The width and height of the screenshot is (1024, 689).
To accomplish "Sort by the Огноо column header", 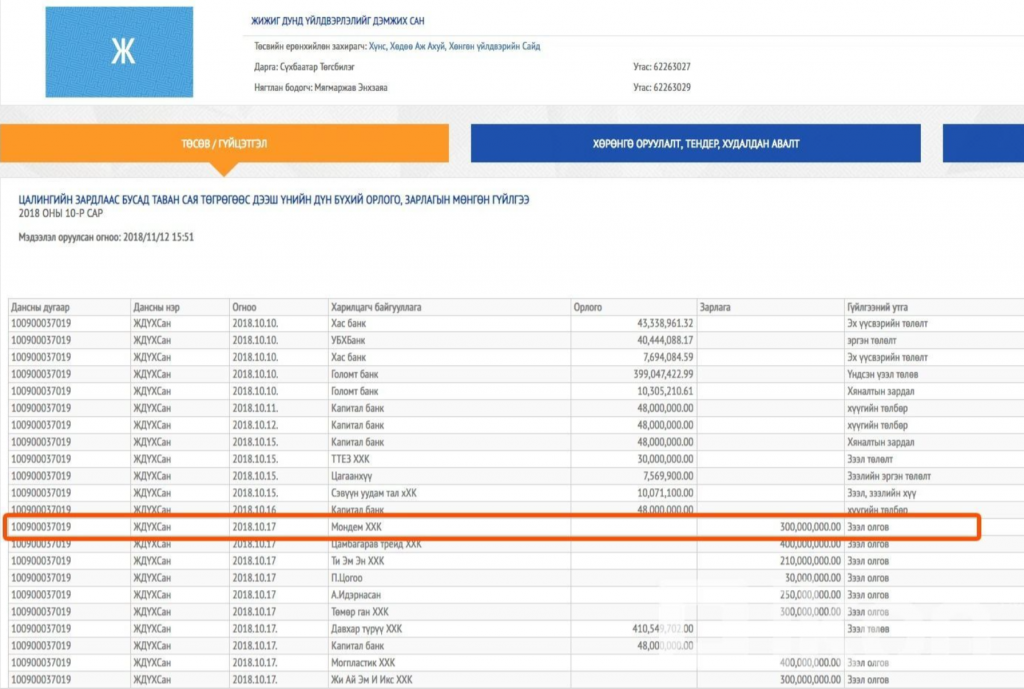I will click(246, 306).
